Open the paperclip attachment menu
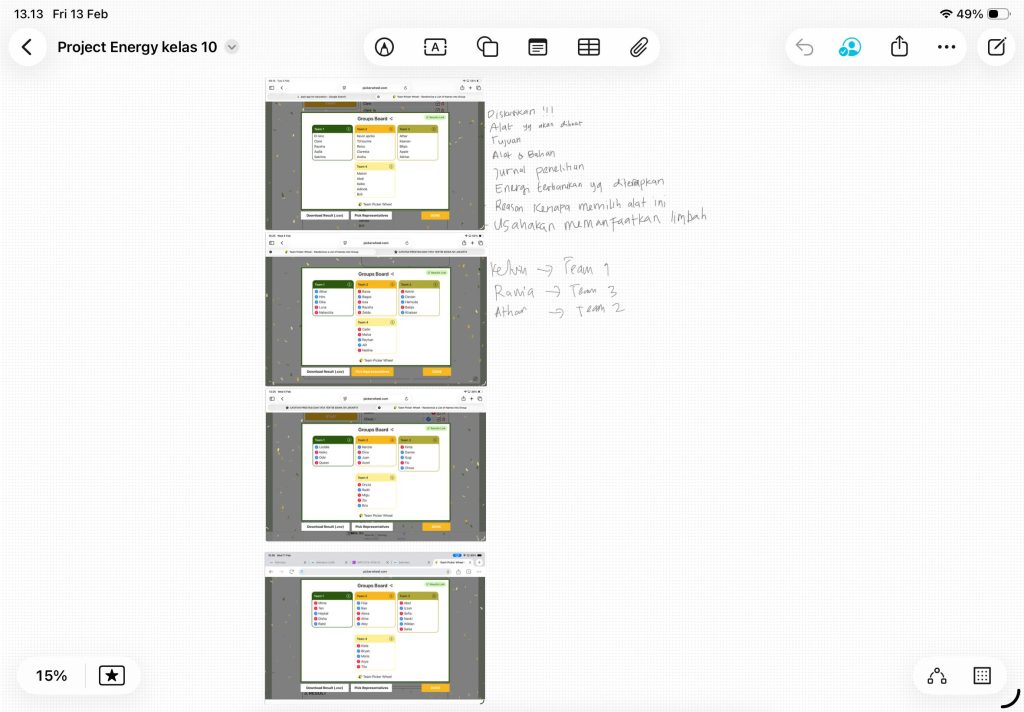Viewport: 1024px width, 712px height. [639, 47]
